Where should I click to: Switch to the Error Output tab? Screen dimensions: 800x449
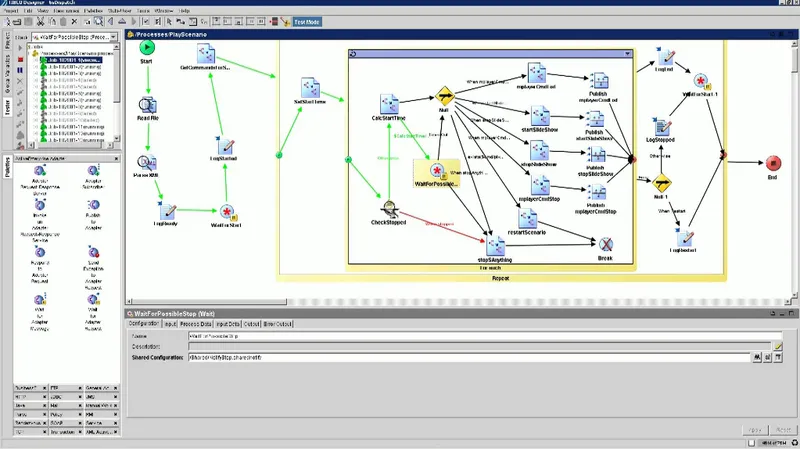click(x=278, y=324)
